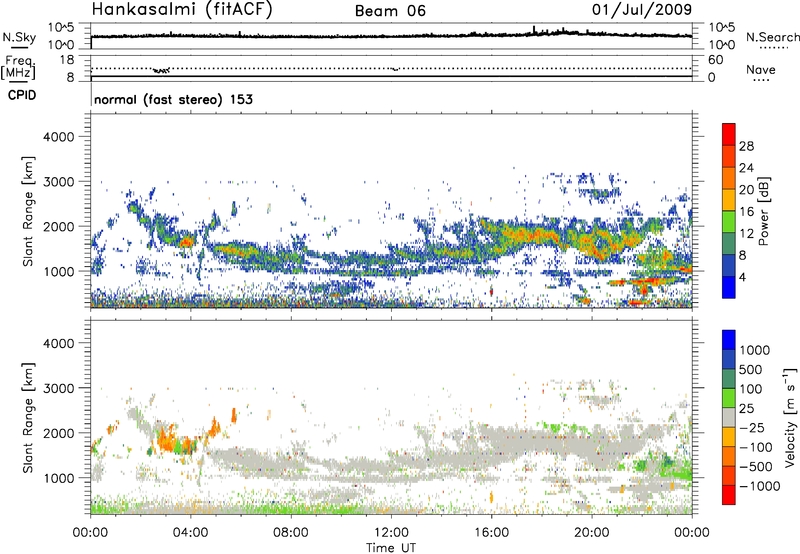Viewport: 800px width, 554px height.
Task: Click the '-25' velocity colorbar label
Action: point(752,427)
